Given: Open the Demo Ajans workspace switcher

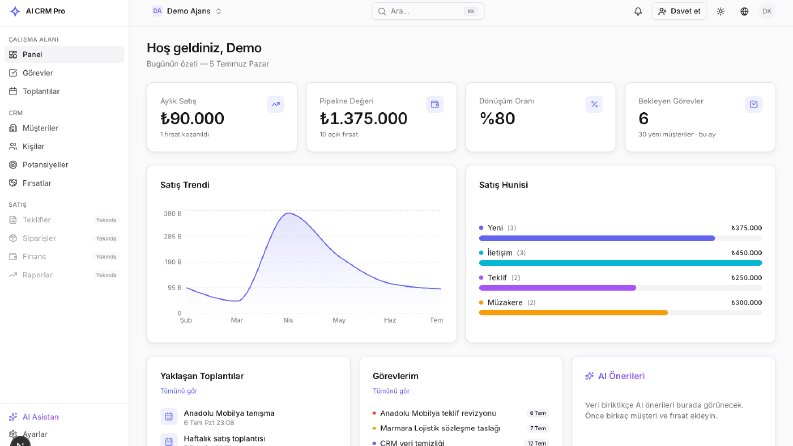Looking at the screenshot, I should (x=187, y=11).
